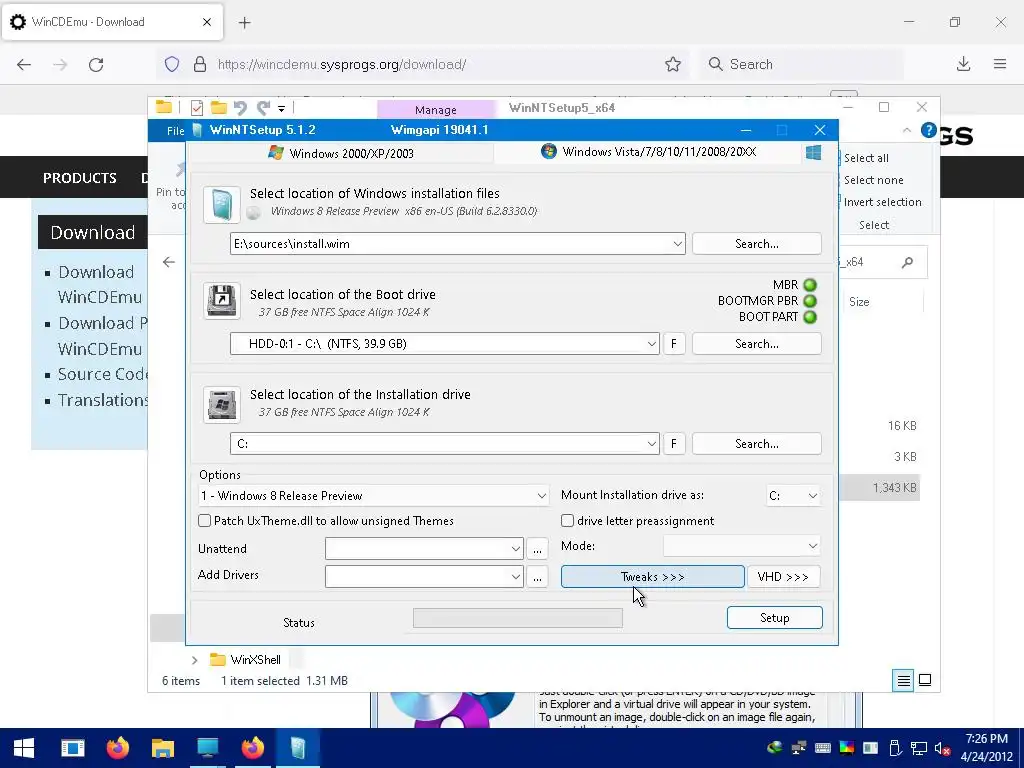The width and height of the screenshot is (1024, 768).
Task: Open the Unattend dropdown
Action: pyautogui.click(x=515, y=549)
